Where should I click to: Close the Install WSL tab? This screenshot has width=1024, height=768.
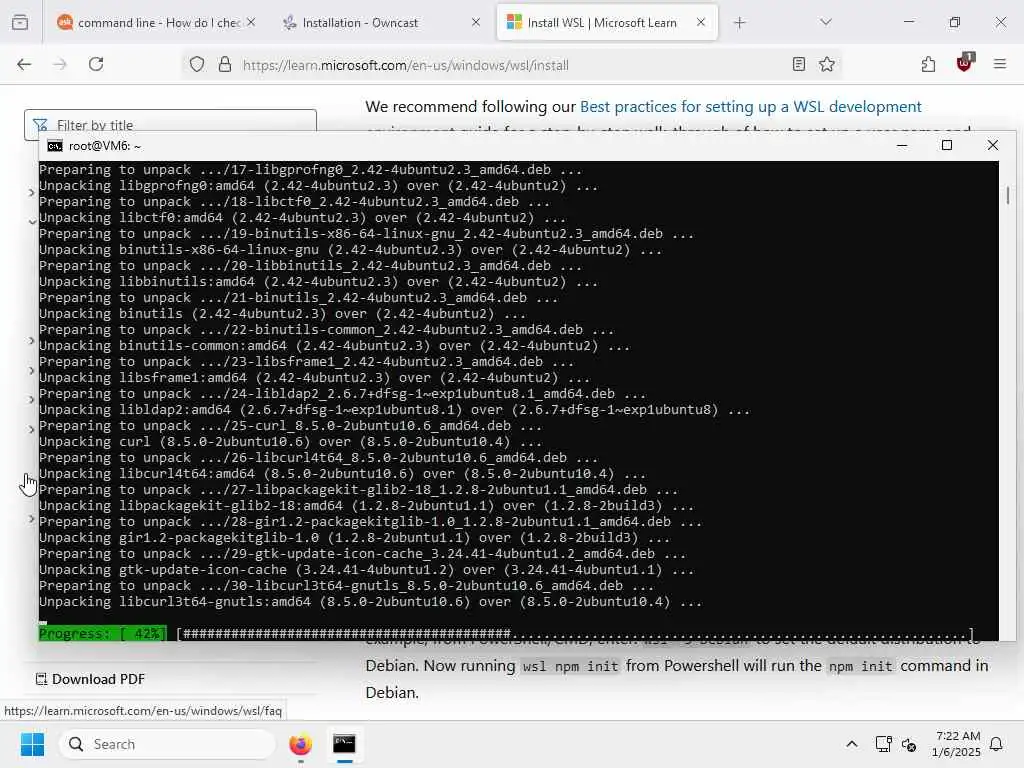[701, 22]
